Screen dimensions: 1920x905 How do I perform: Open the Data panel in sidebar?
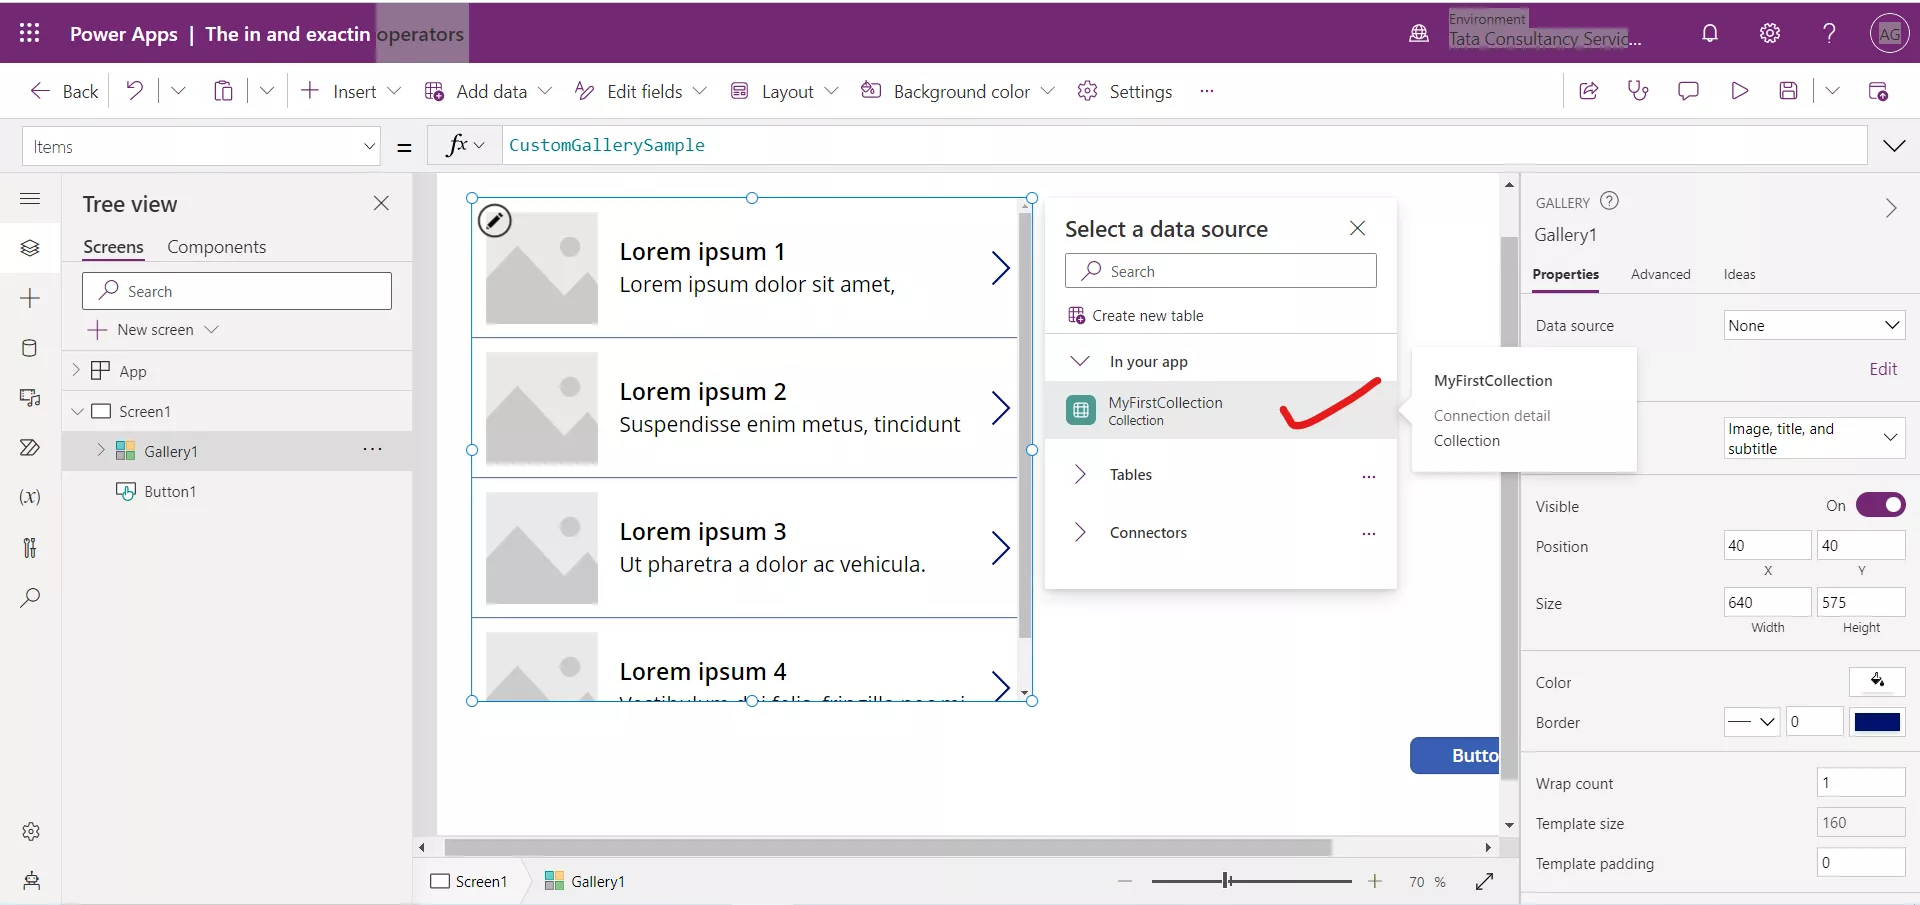point(30,348)
